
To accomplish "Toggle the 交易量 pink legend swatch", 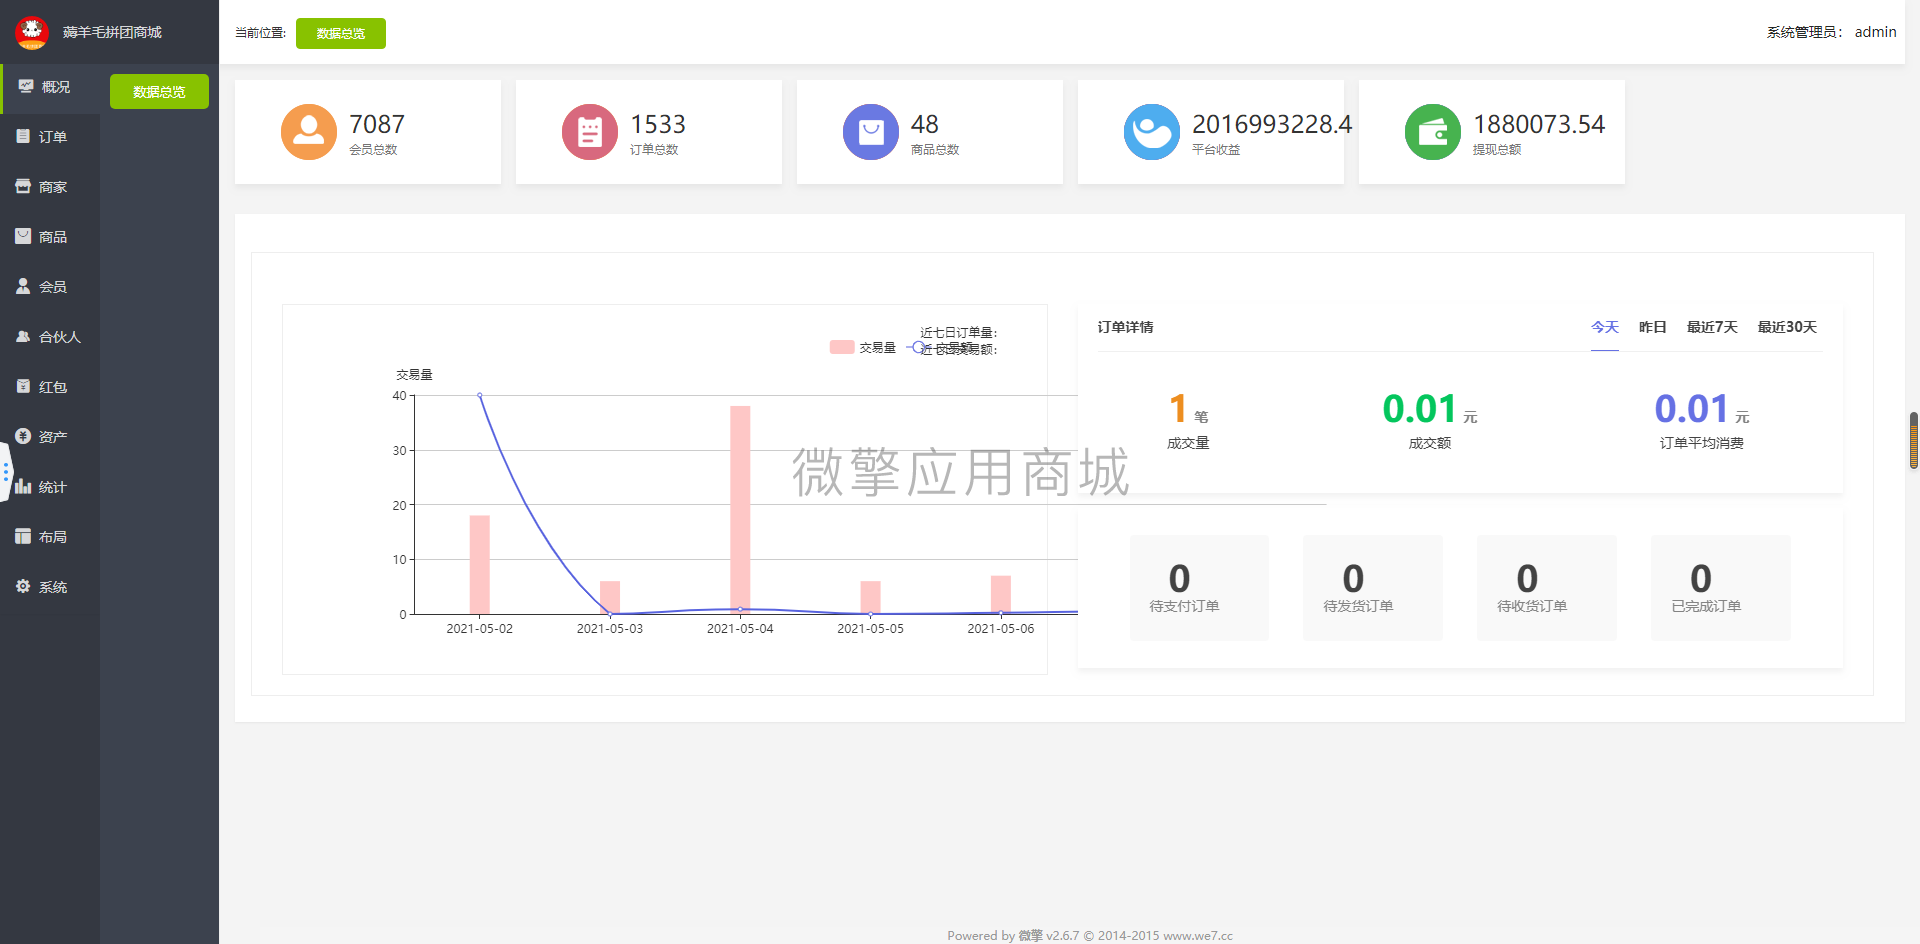I will (842, 347).
